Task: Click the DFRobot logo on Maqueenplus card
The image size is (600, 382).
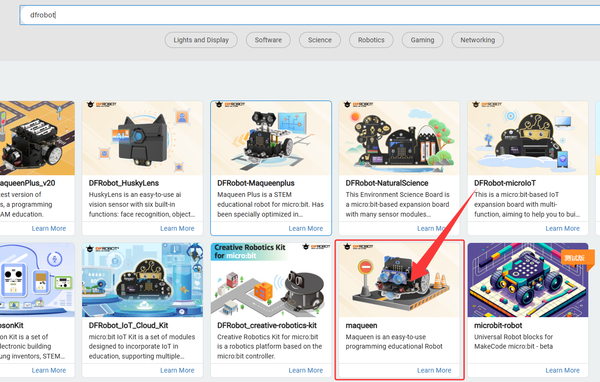Action: 230,104
